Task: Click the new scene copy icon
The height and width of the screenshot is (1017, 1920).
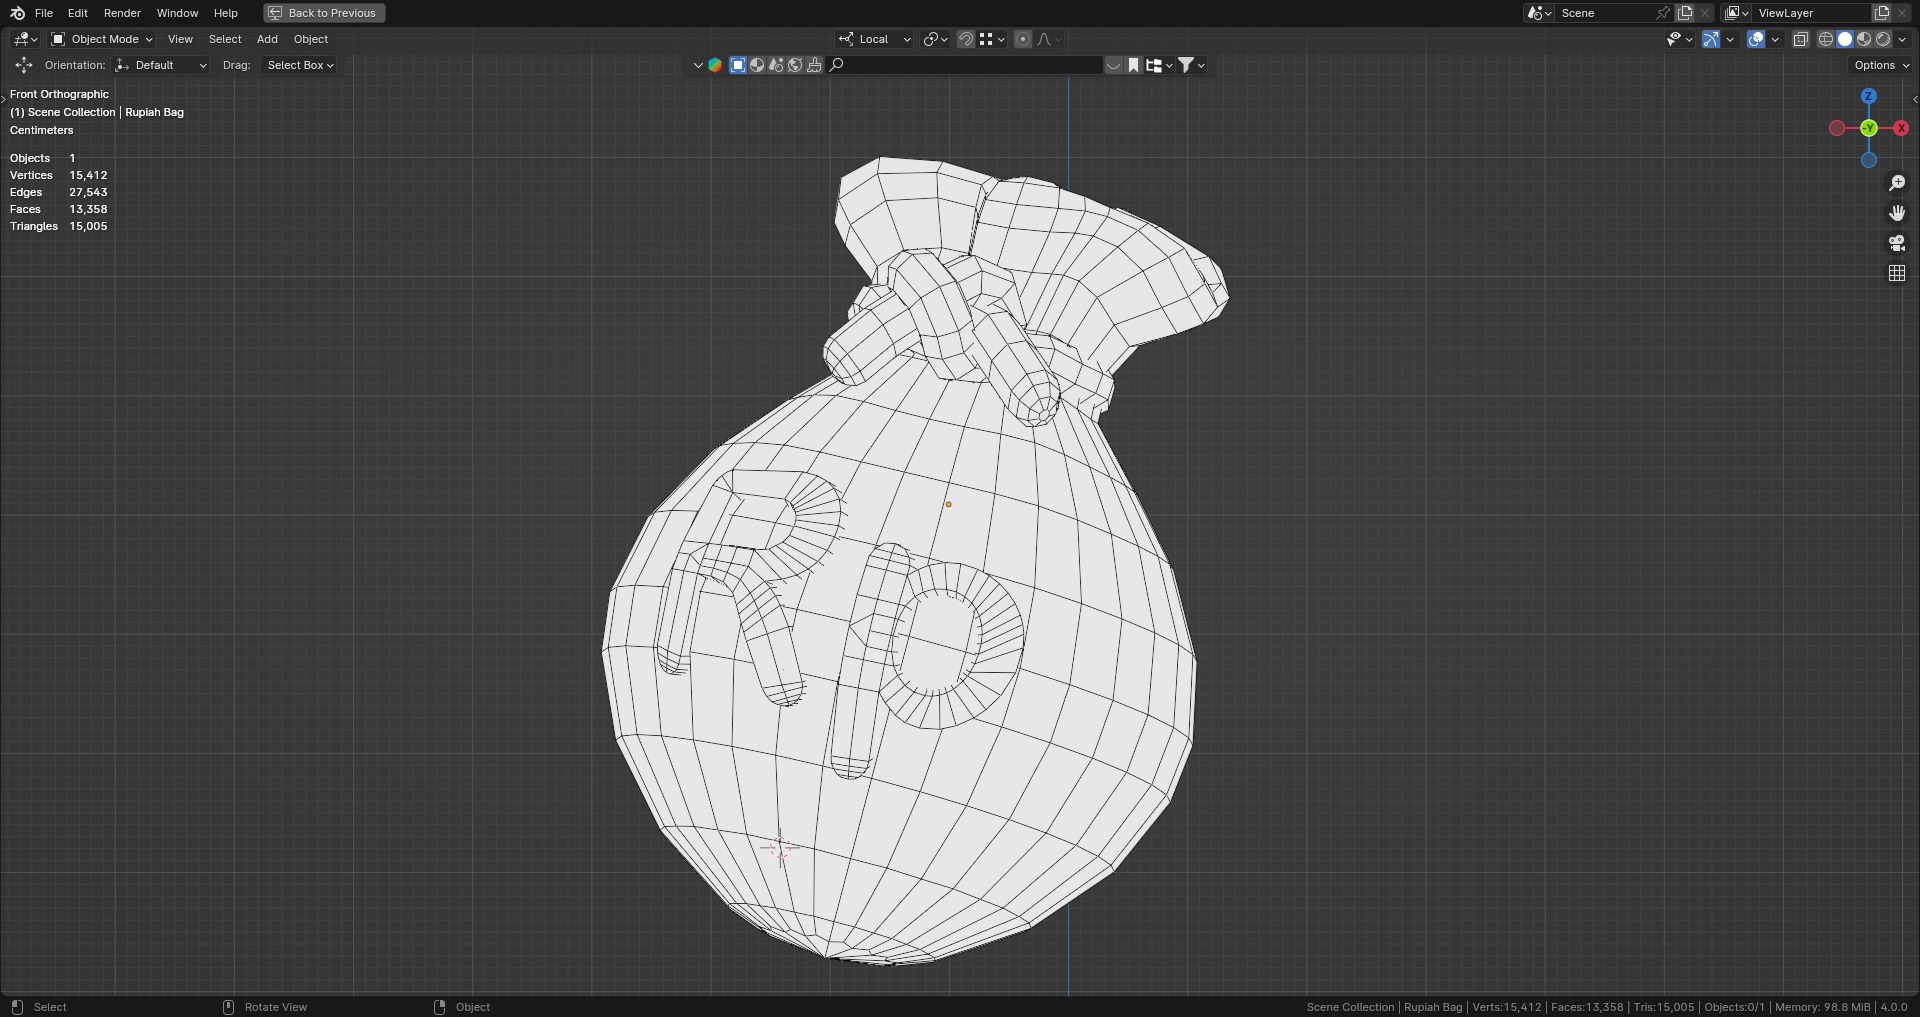Action: (x=1685, y=13)
